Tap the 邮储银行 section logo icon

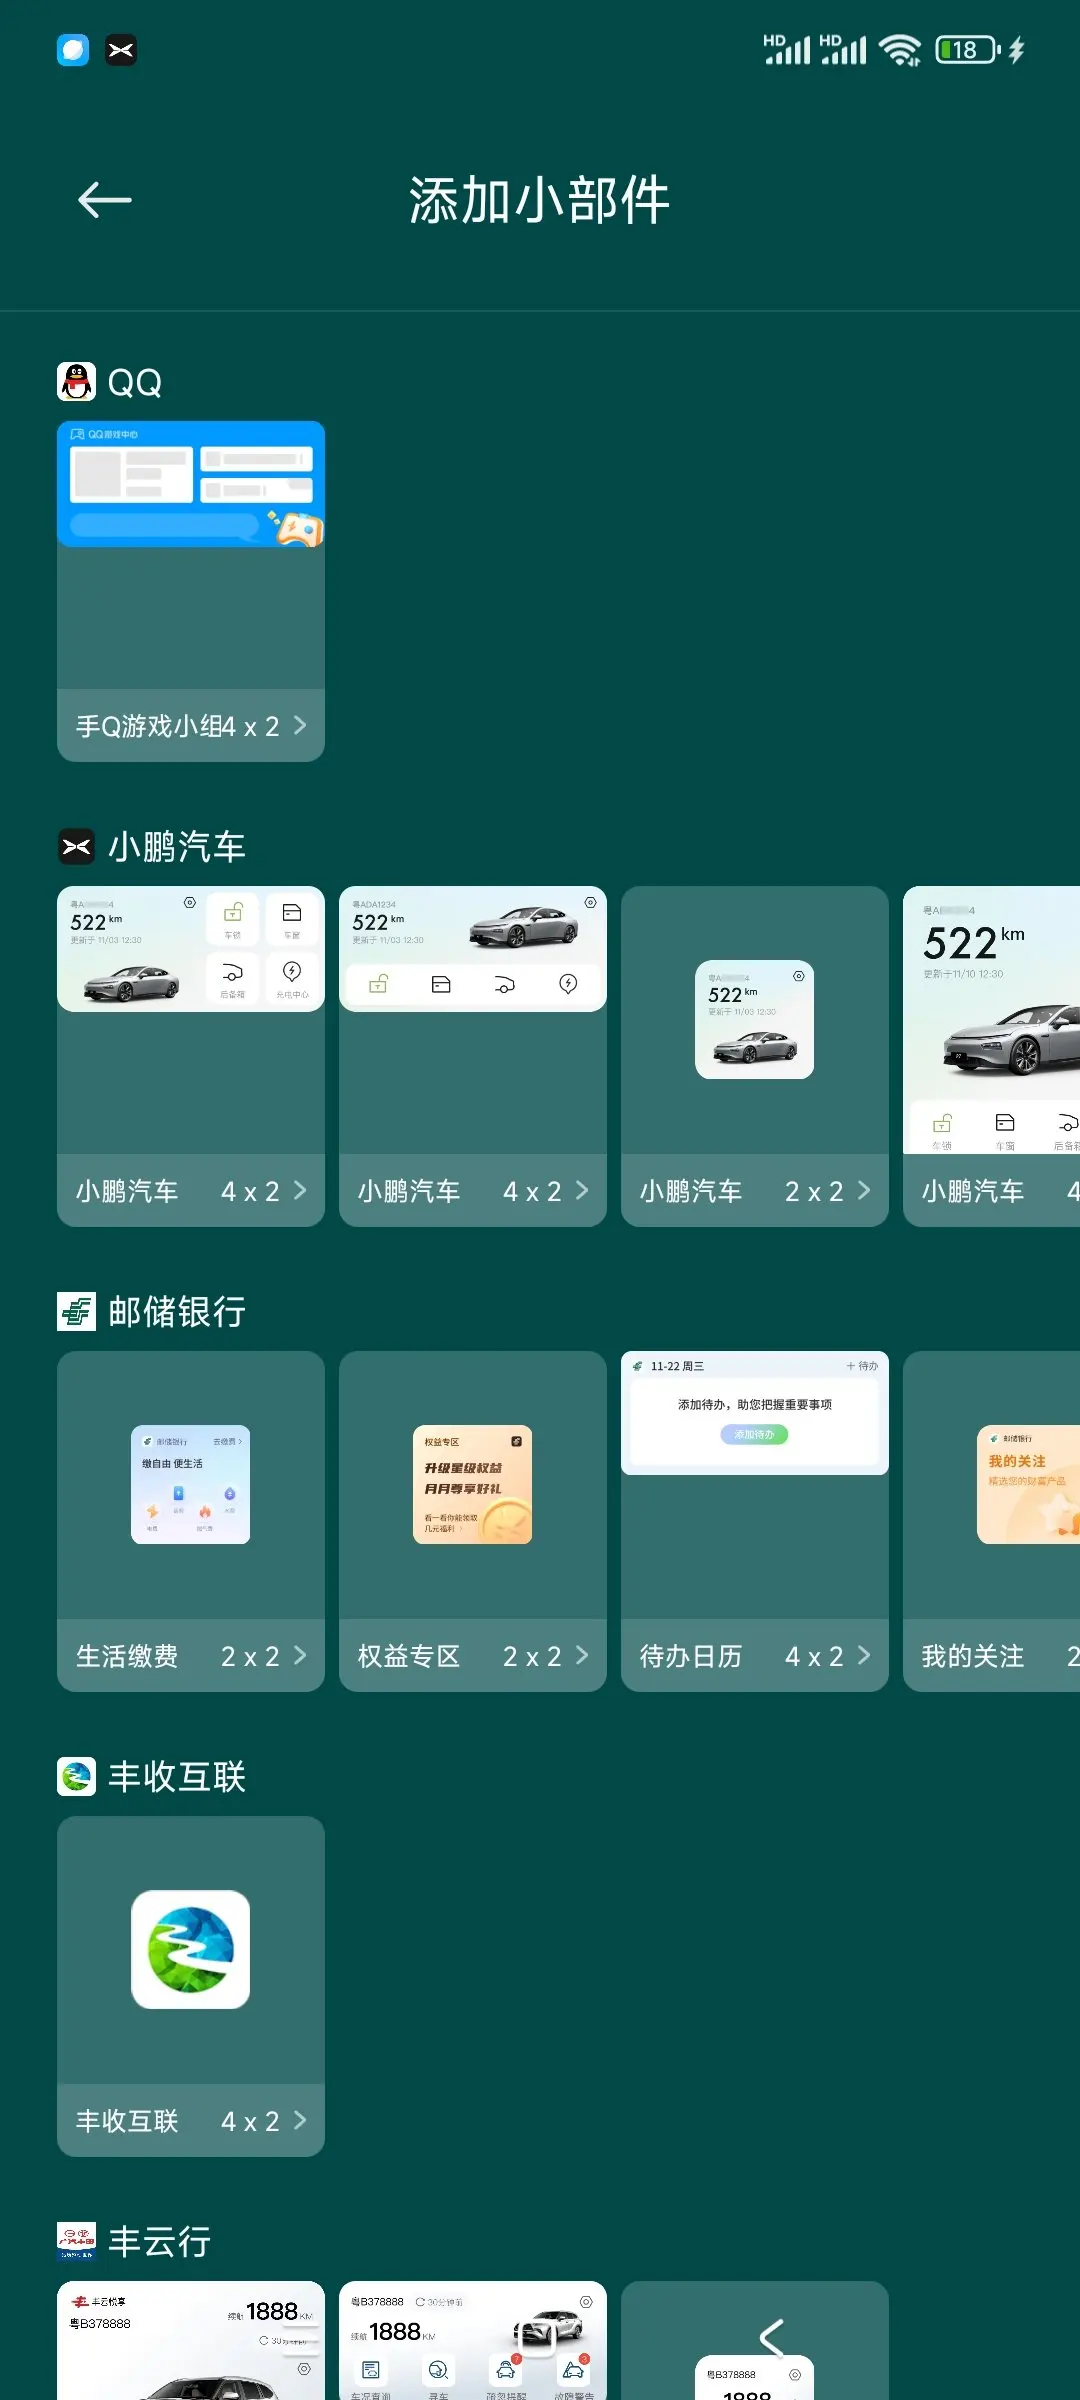(76, 1312)
